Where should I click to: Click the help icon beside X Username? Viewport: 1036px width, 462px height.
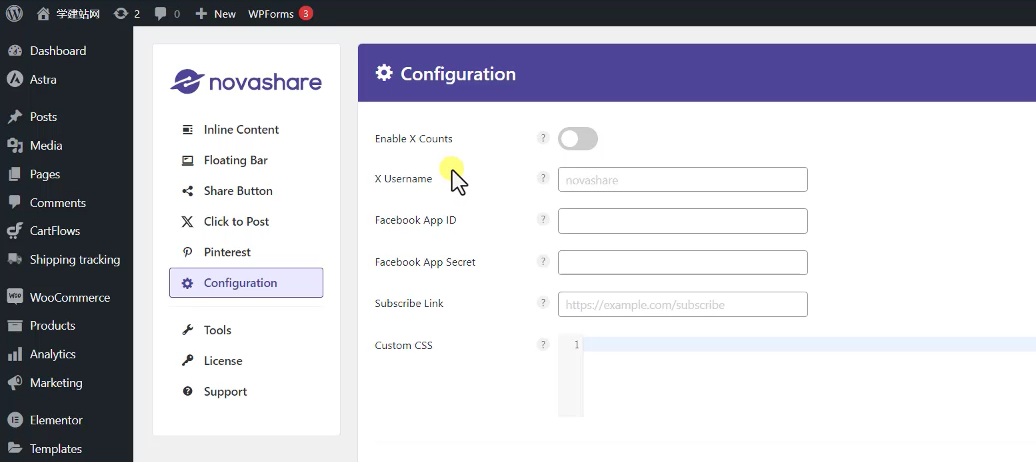[543, 178]
